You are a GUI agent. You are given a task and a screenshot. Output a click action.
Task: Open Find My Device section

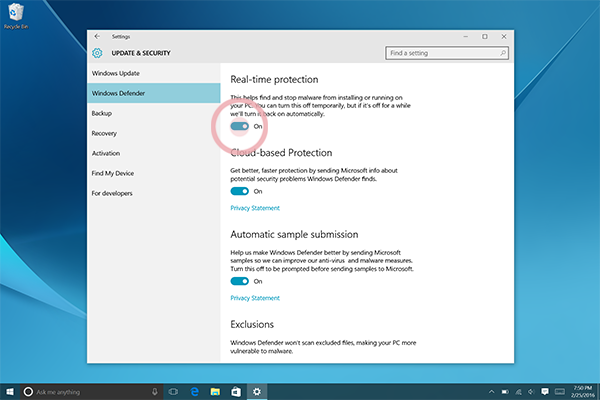coord(154,173)
